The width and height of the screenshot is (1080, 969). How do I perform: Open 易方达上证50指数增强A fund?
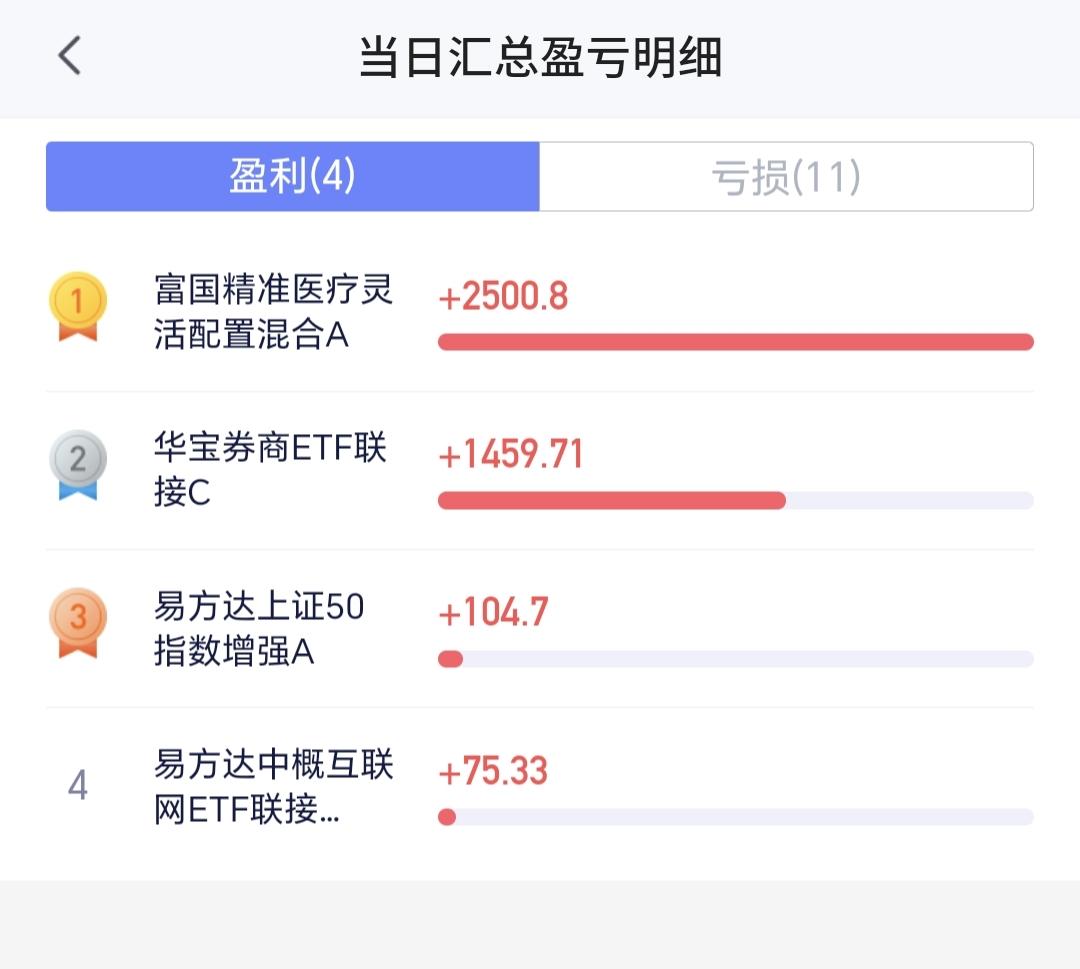(259, 627)
